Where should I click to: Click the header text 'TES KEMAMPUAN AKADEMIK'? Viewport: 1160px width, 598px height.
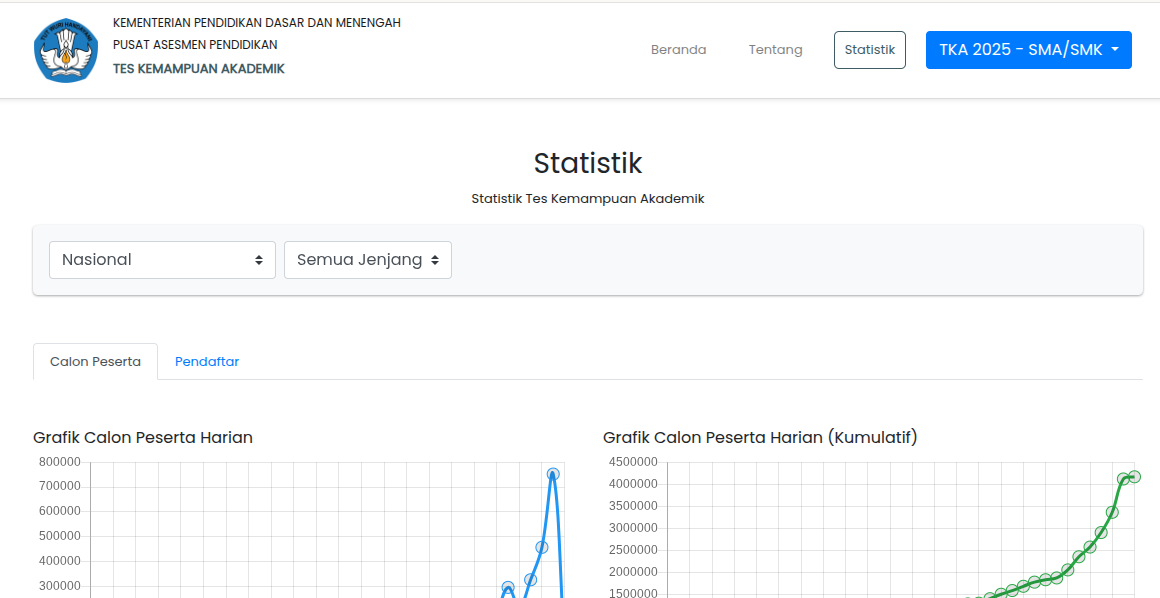(199, 69)
